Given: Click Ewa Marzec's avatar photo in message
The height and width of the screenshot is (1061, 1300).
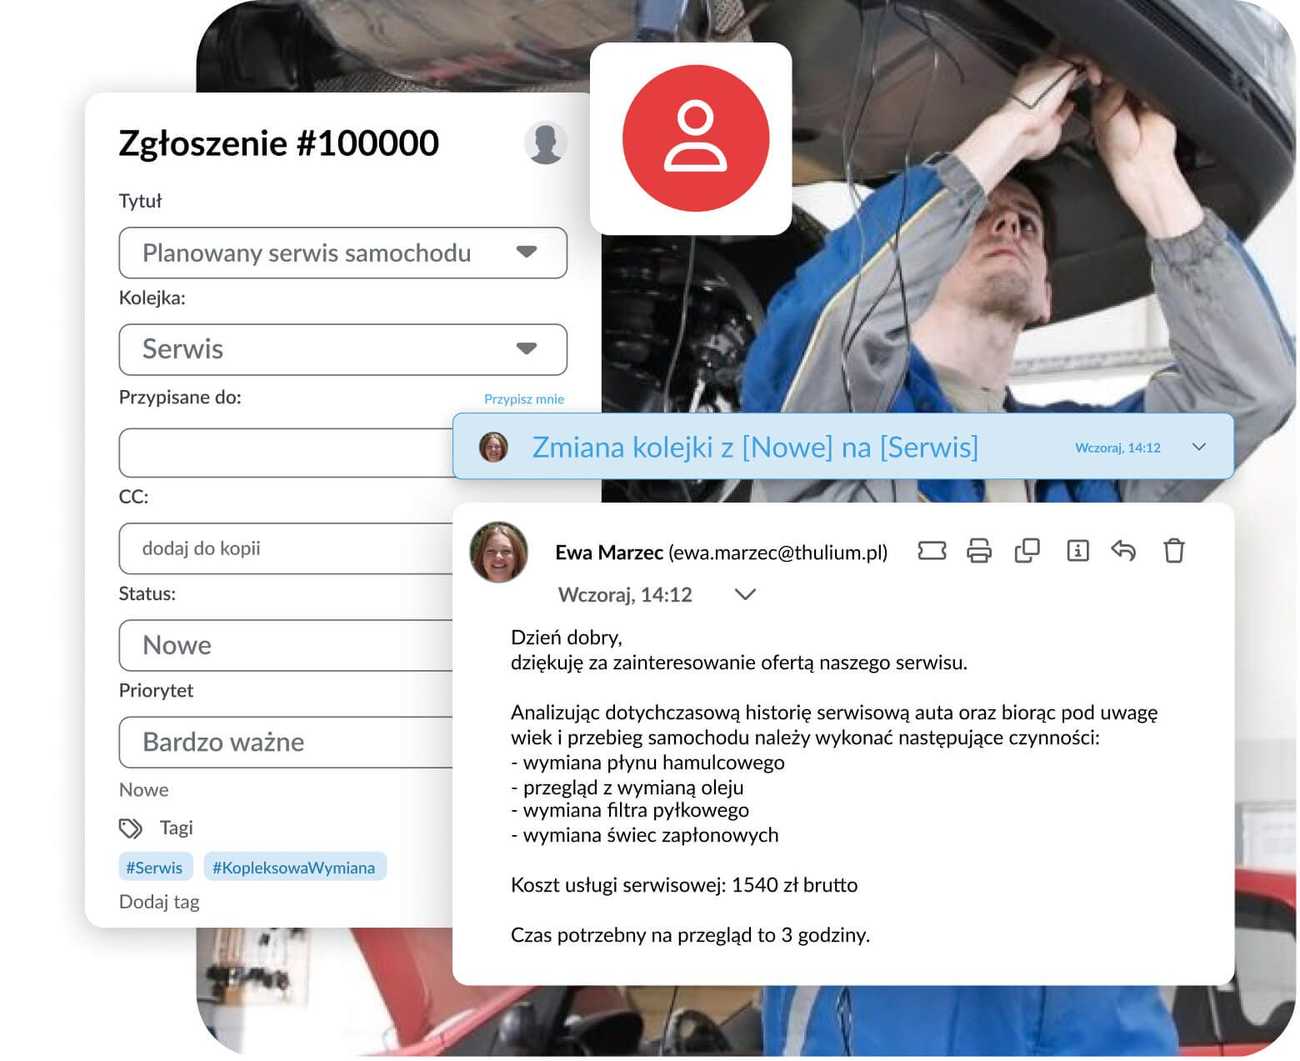Looking at the screenshot, I should [498, 552].
